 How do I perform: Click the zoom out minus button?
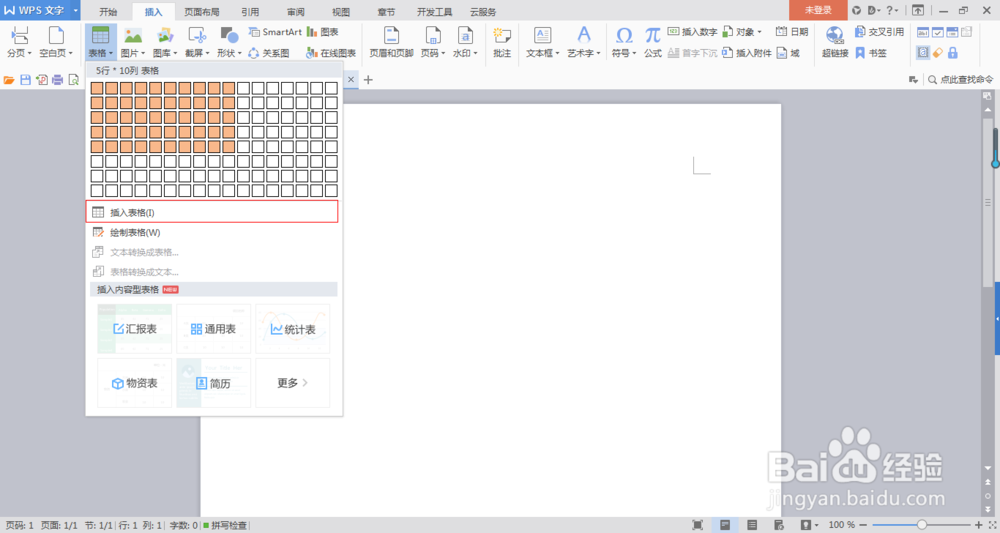[865, 525]
